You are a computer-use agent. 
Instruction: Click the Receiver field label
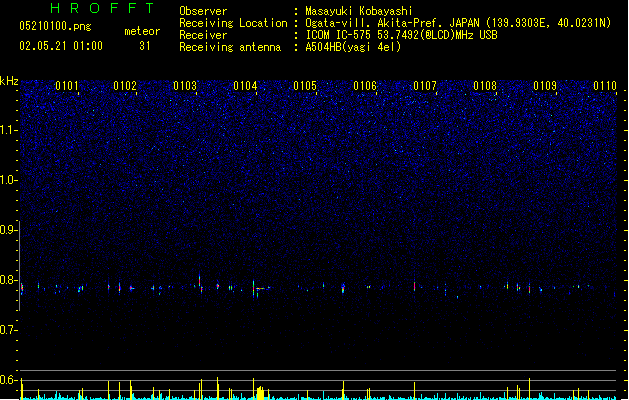203,35
